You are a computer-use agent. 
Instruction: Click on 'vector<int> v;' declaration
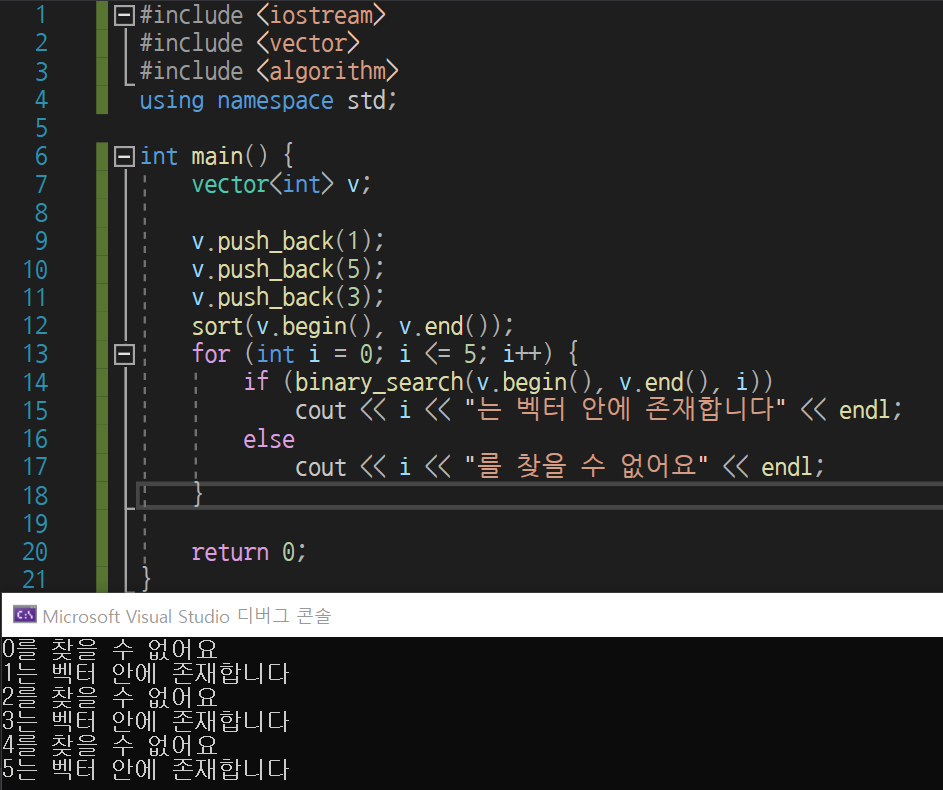coord(281,185)
